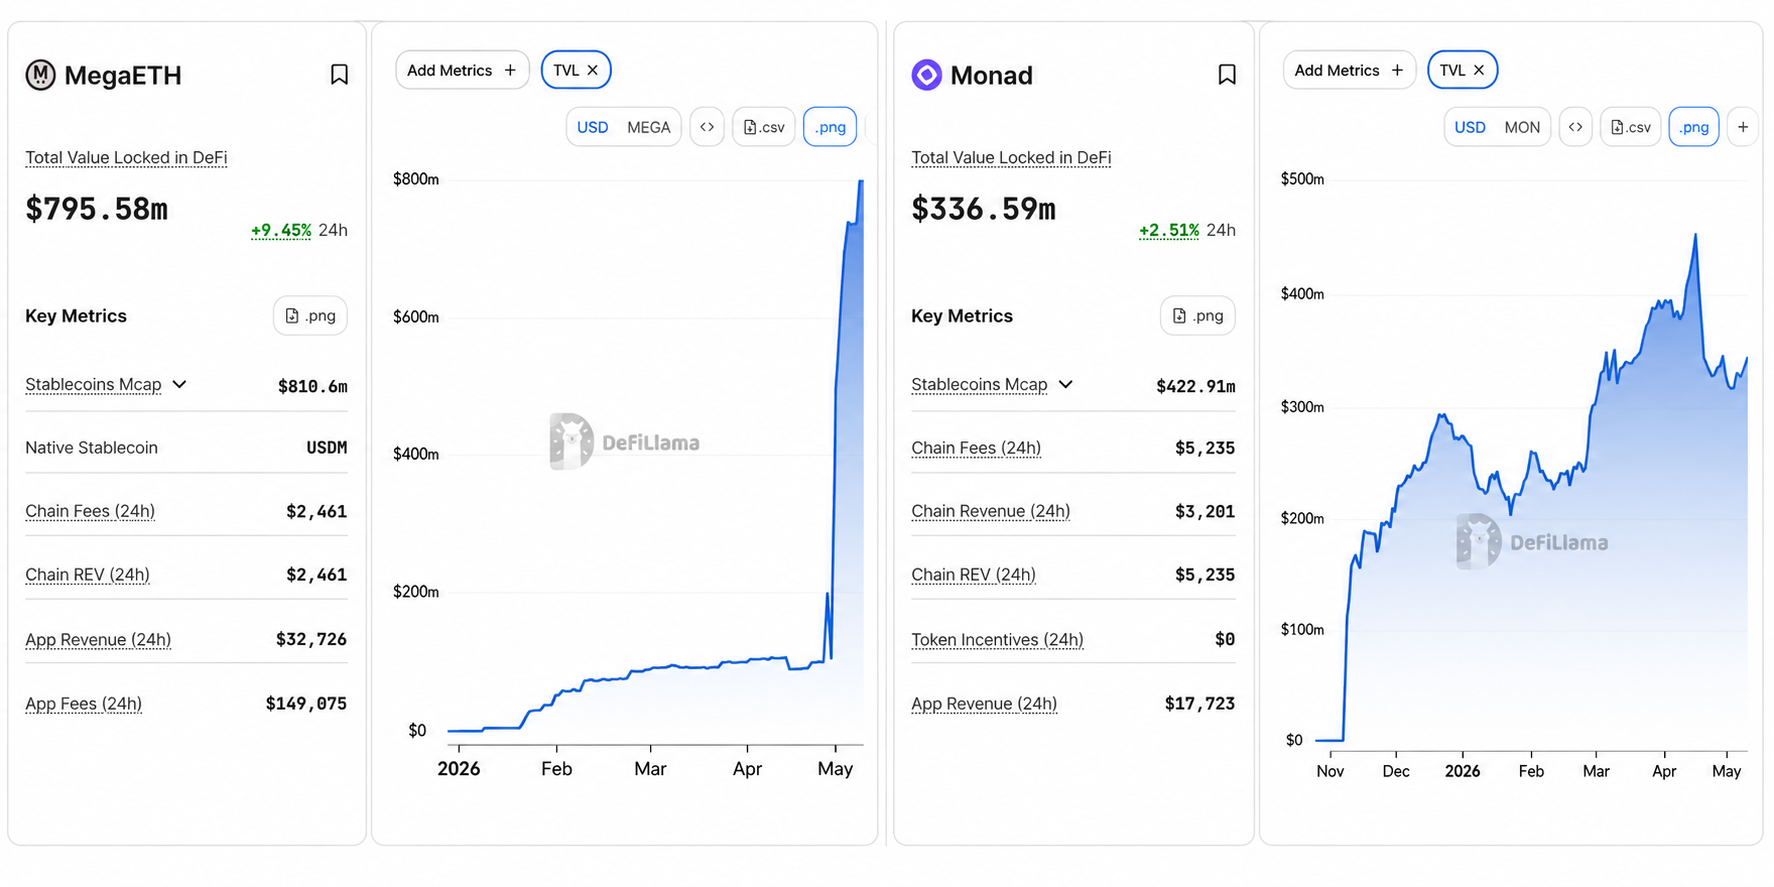
Task: Bookmark the MegaETH chain
Action: click(x=339, y=75)
